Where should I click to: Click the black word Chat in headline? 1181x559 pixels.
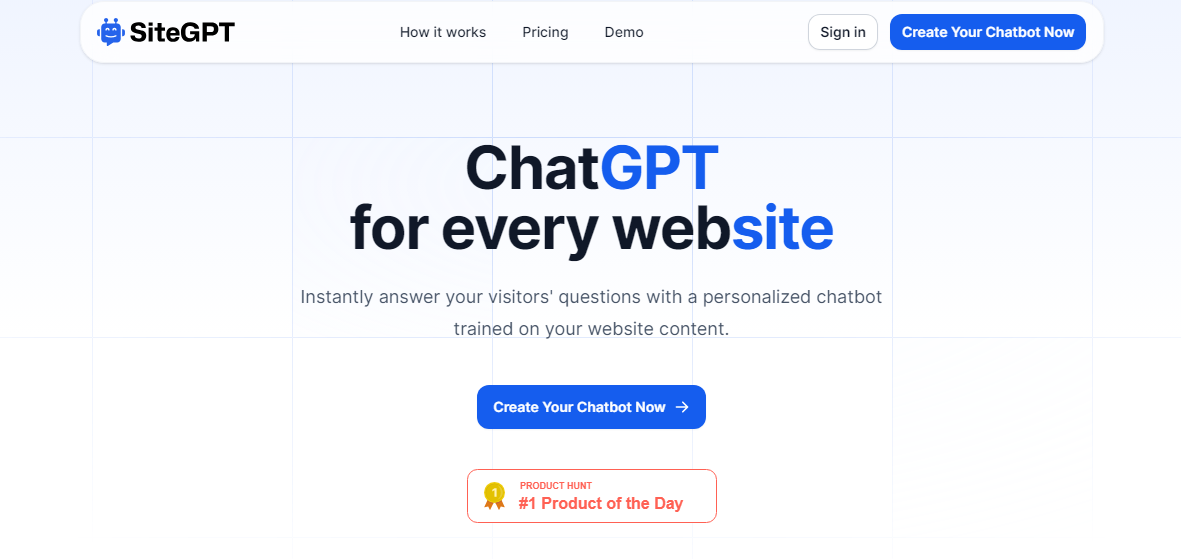coord(532,168)
